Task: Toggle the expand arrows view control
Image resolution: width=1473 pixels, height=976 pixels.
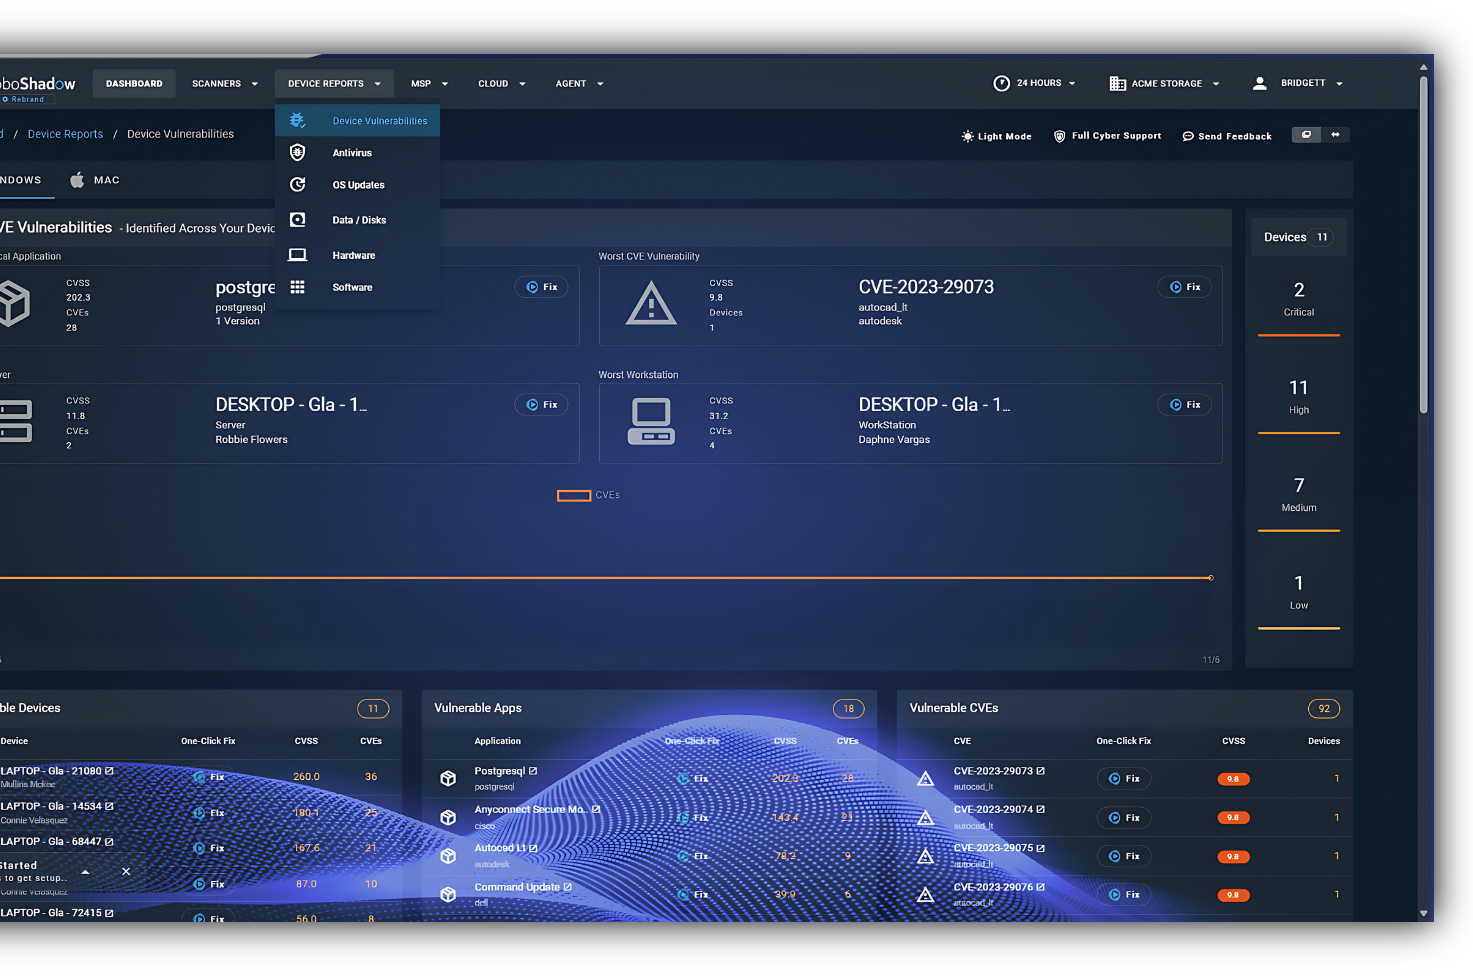Action: click(x=1336, y=134)
